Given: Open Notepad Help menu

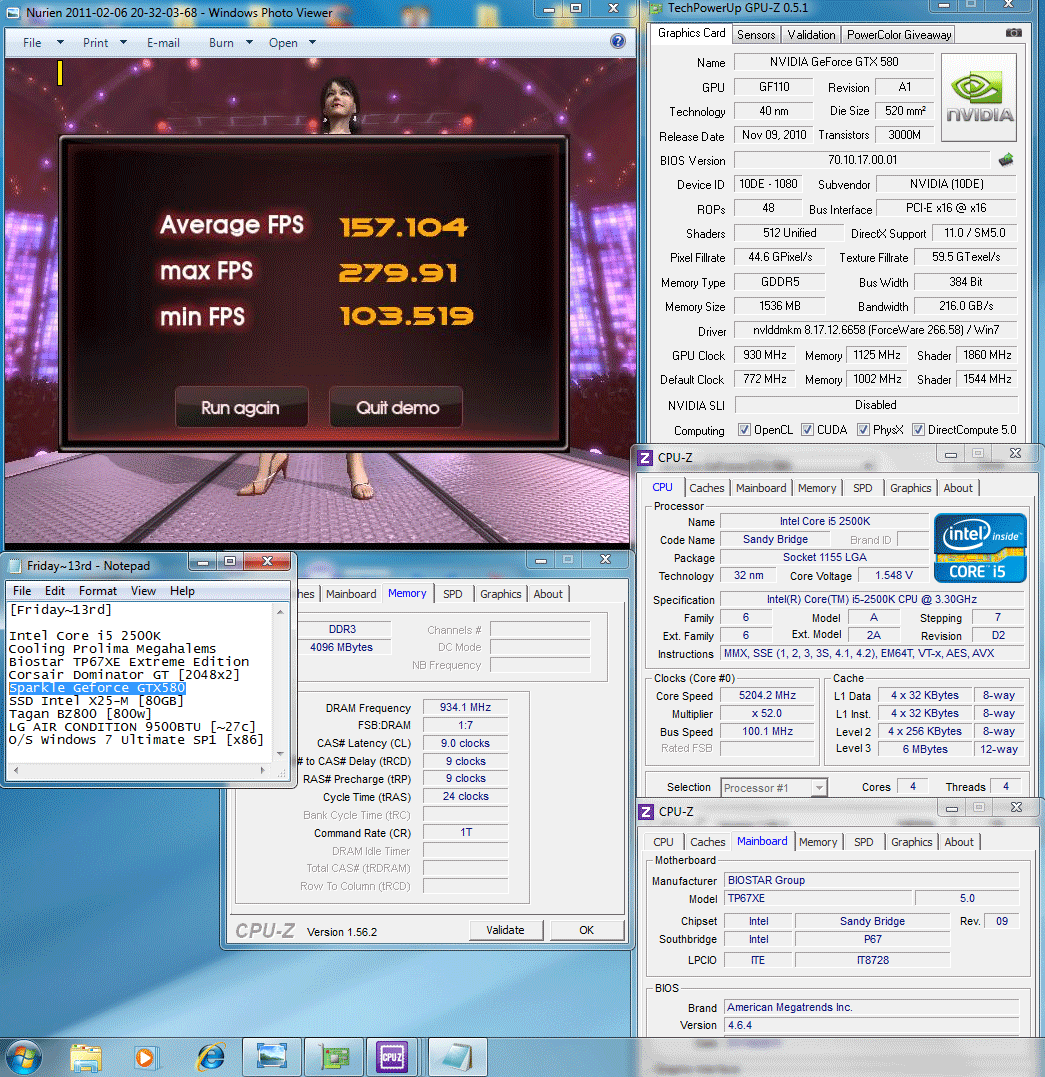Looking at the screenshot, I should pyautogui.click(x=182, y=591).
